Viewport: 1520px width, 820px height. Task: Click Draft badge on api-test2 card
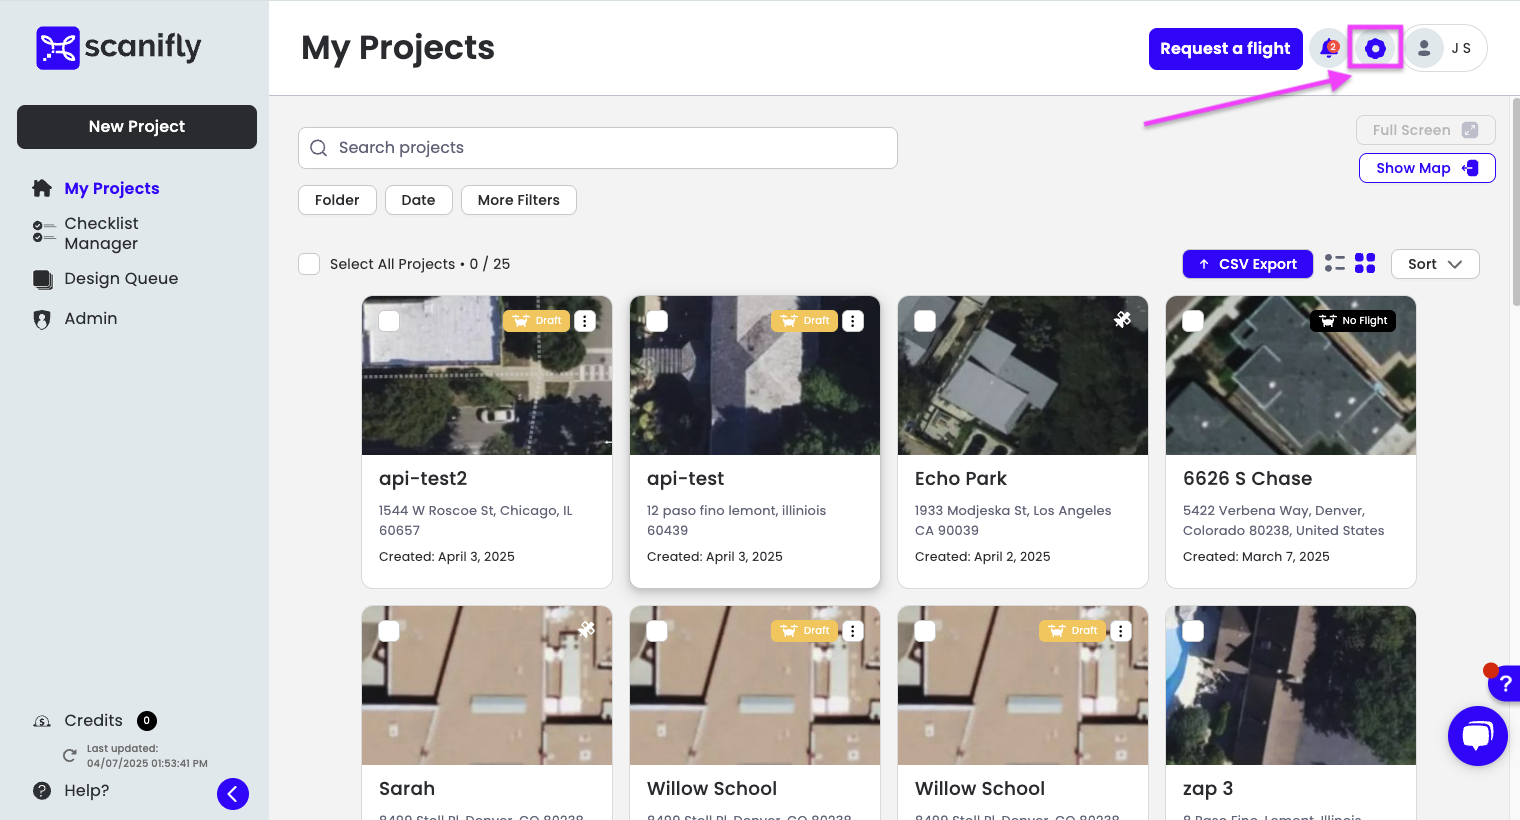tap(537, 321)
